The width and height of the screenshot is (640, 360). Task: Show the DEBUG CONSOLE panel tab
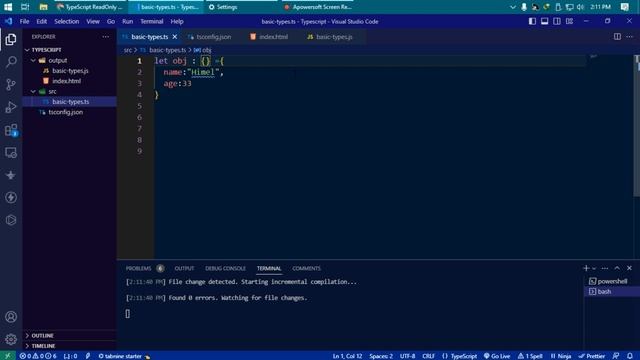tap(225, 268)
